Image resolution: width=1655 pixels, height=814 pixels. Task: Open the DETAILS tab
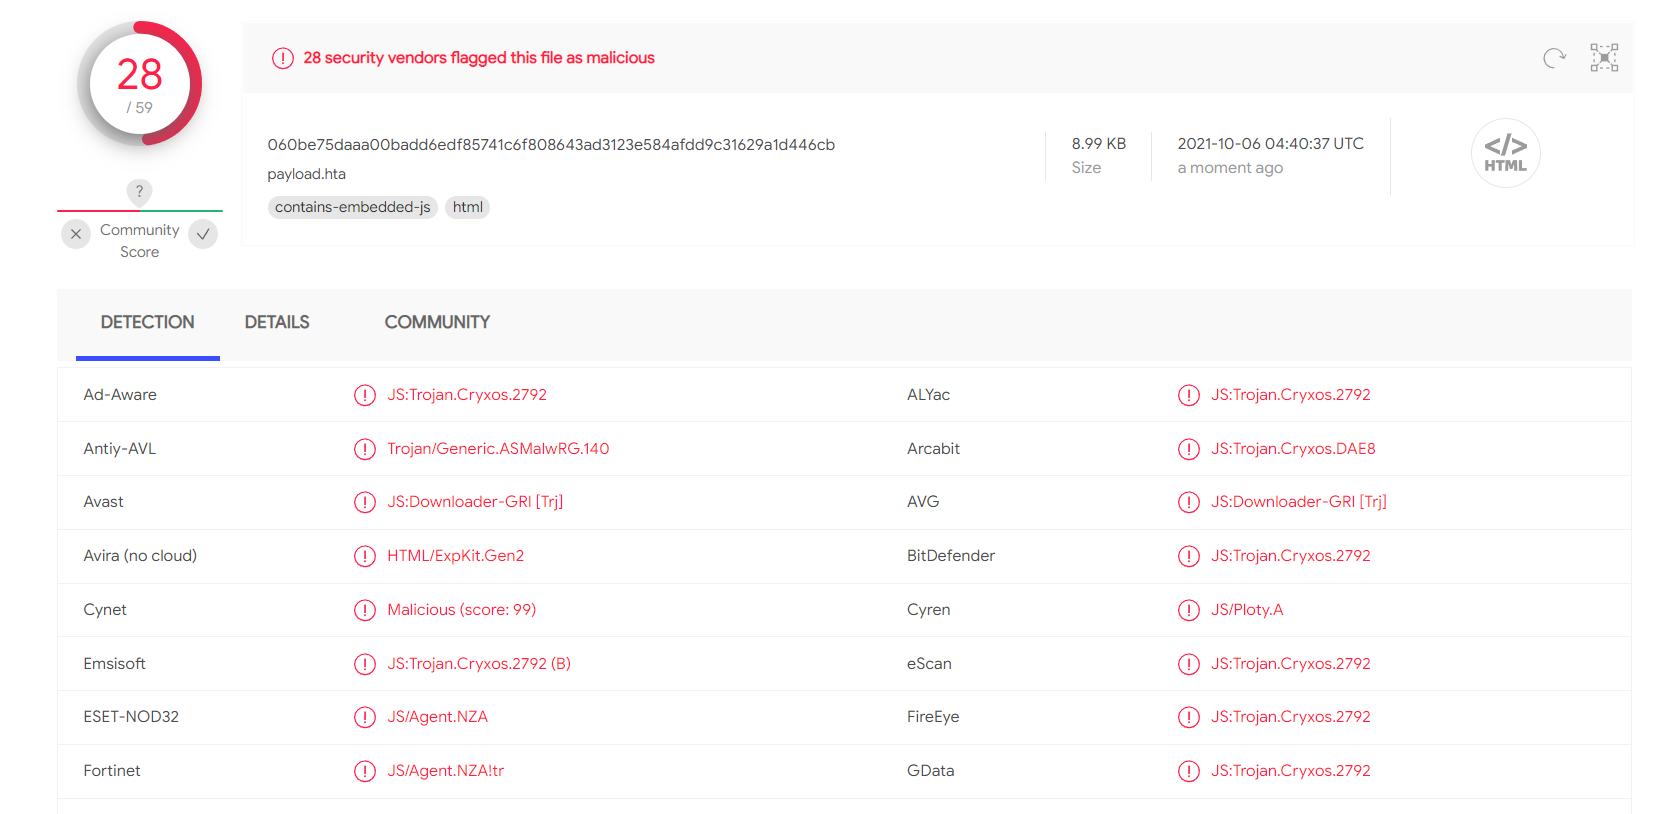click(x=277, y=322)
